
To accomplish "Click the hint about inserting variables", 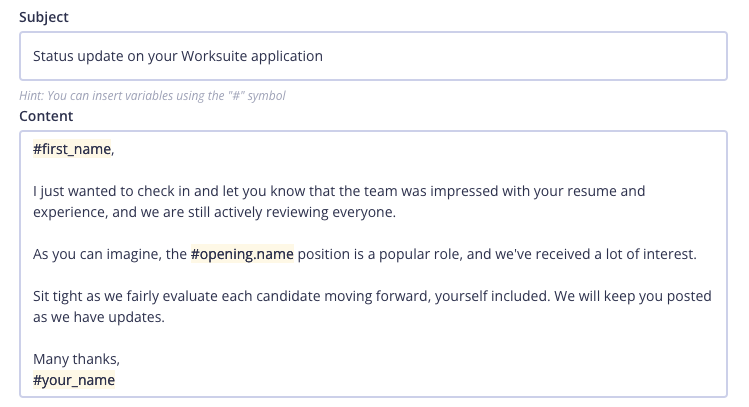I will 160,96.
